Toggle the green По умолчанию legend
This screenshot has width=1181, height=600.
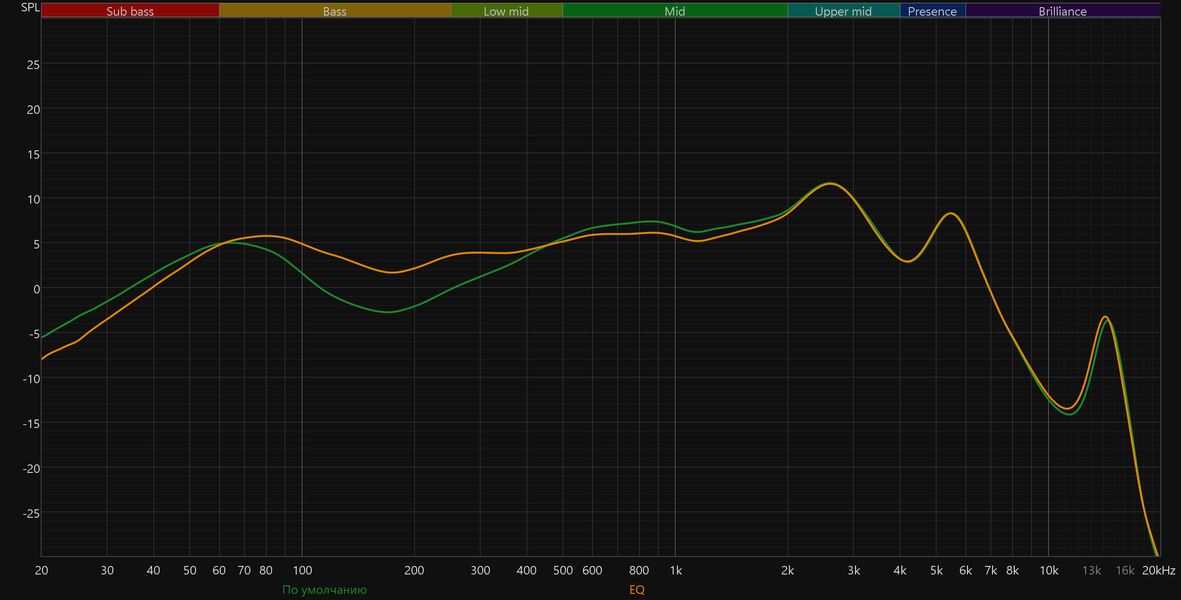(325, 590)
